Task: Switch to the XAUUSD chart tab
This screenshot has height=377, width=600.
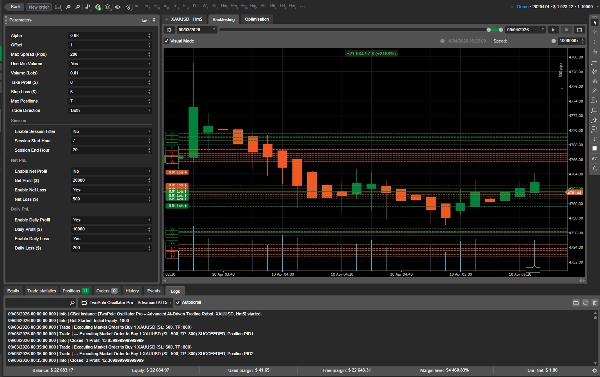Action: tap(184, 19)
